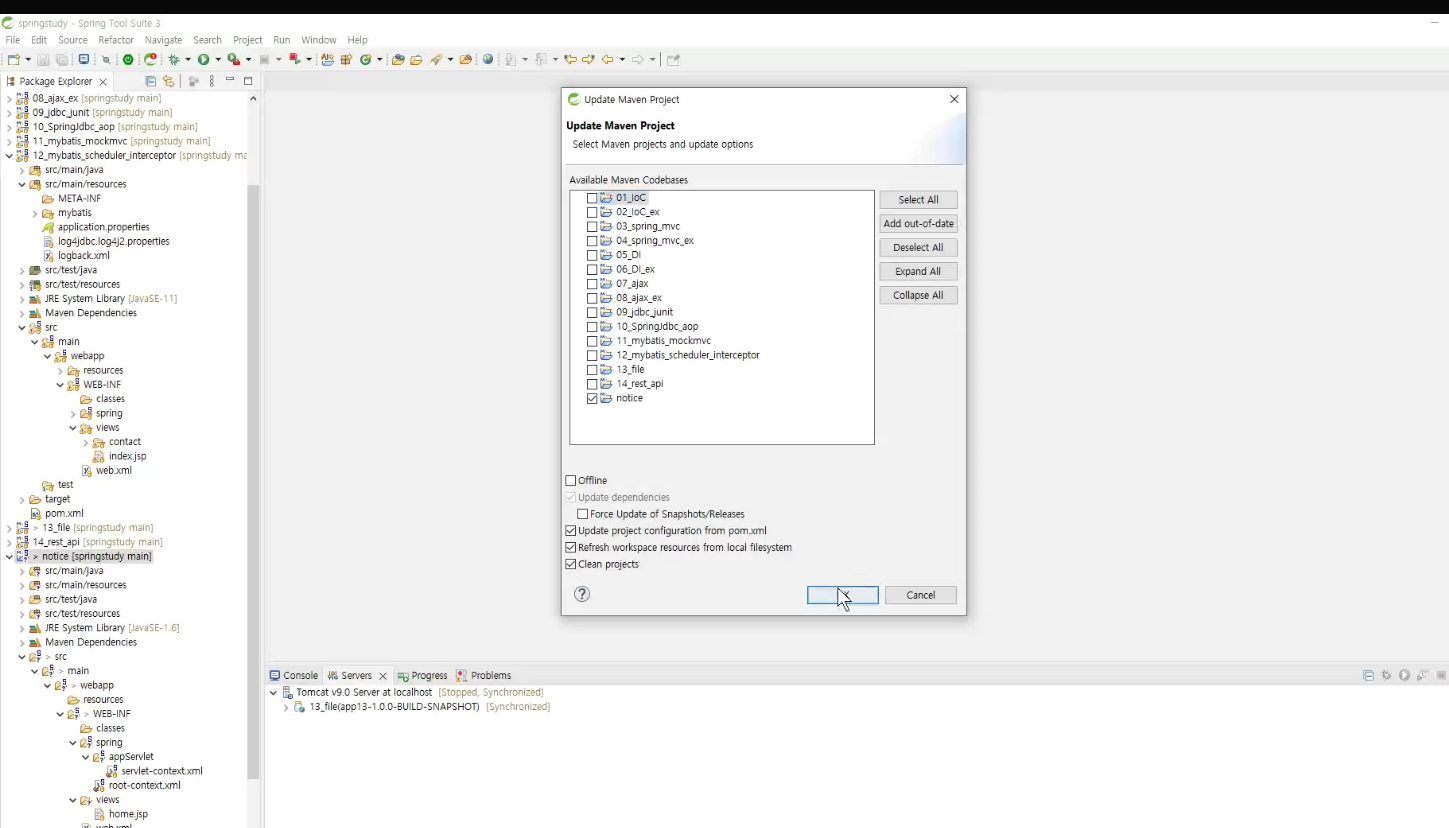Open the Refactor menu
This screenshot has height=828, width=1449.
(x=116, y=40)
